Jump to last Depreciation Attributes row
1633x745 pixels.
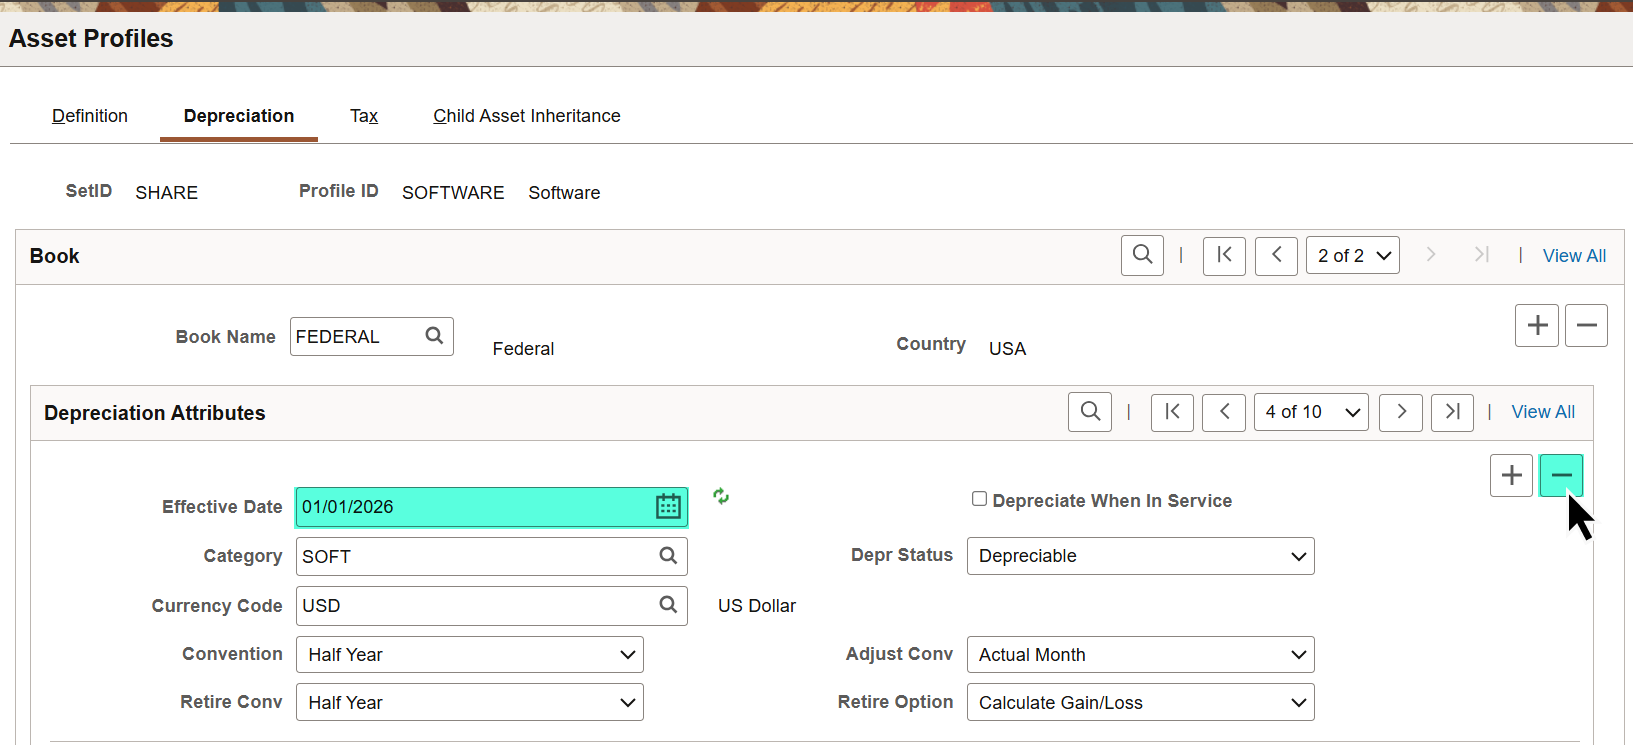coord(1452,412)
